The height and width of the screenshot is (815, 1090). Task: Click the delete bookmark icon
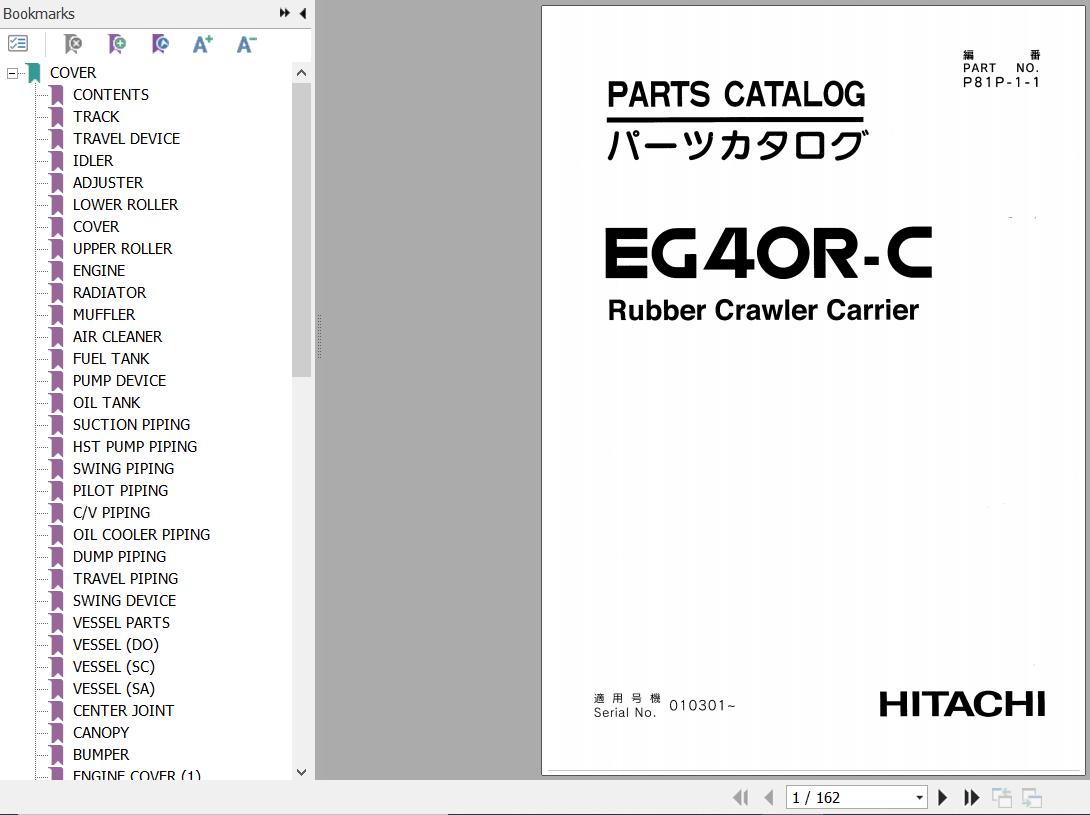click(x=72, y=44)
